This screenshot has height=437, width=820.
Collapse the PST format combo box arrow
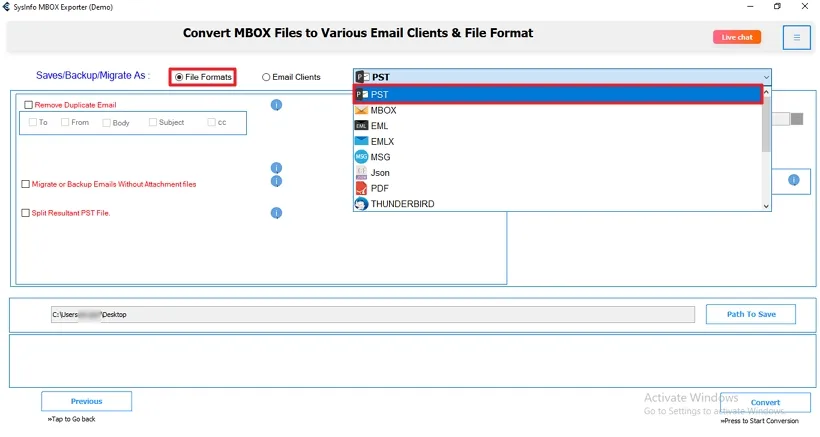point(766,77)
